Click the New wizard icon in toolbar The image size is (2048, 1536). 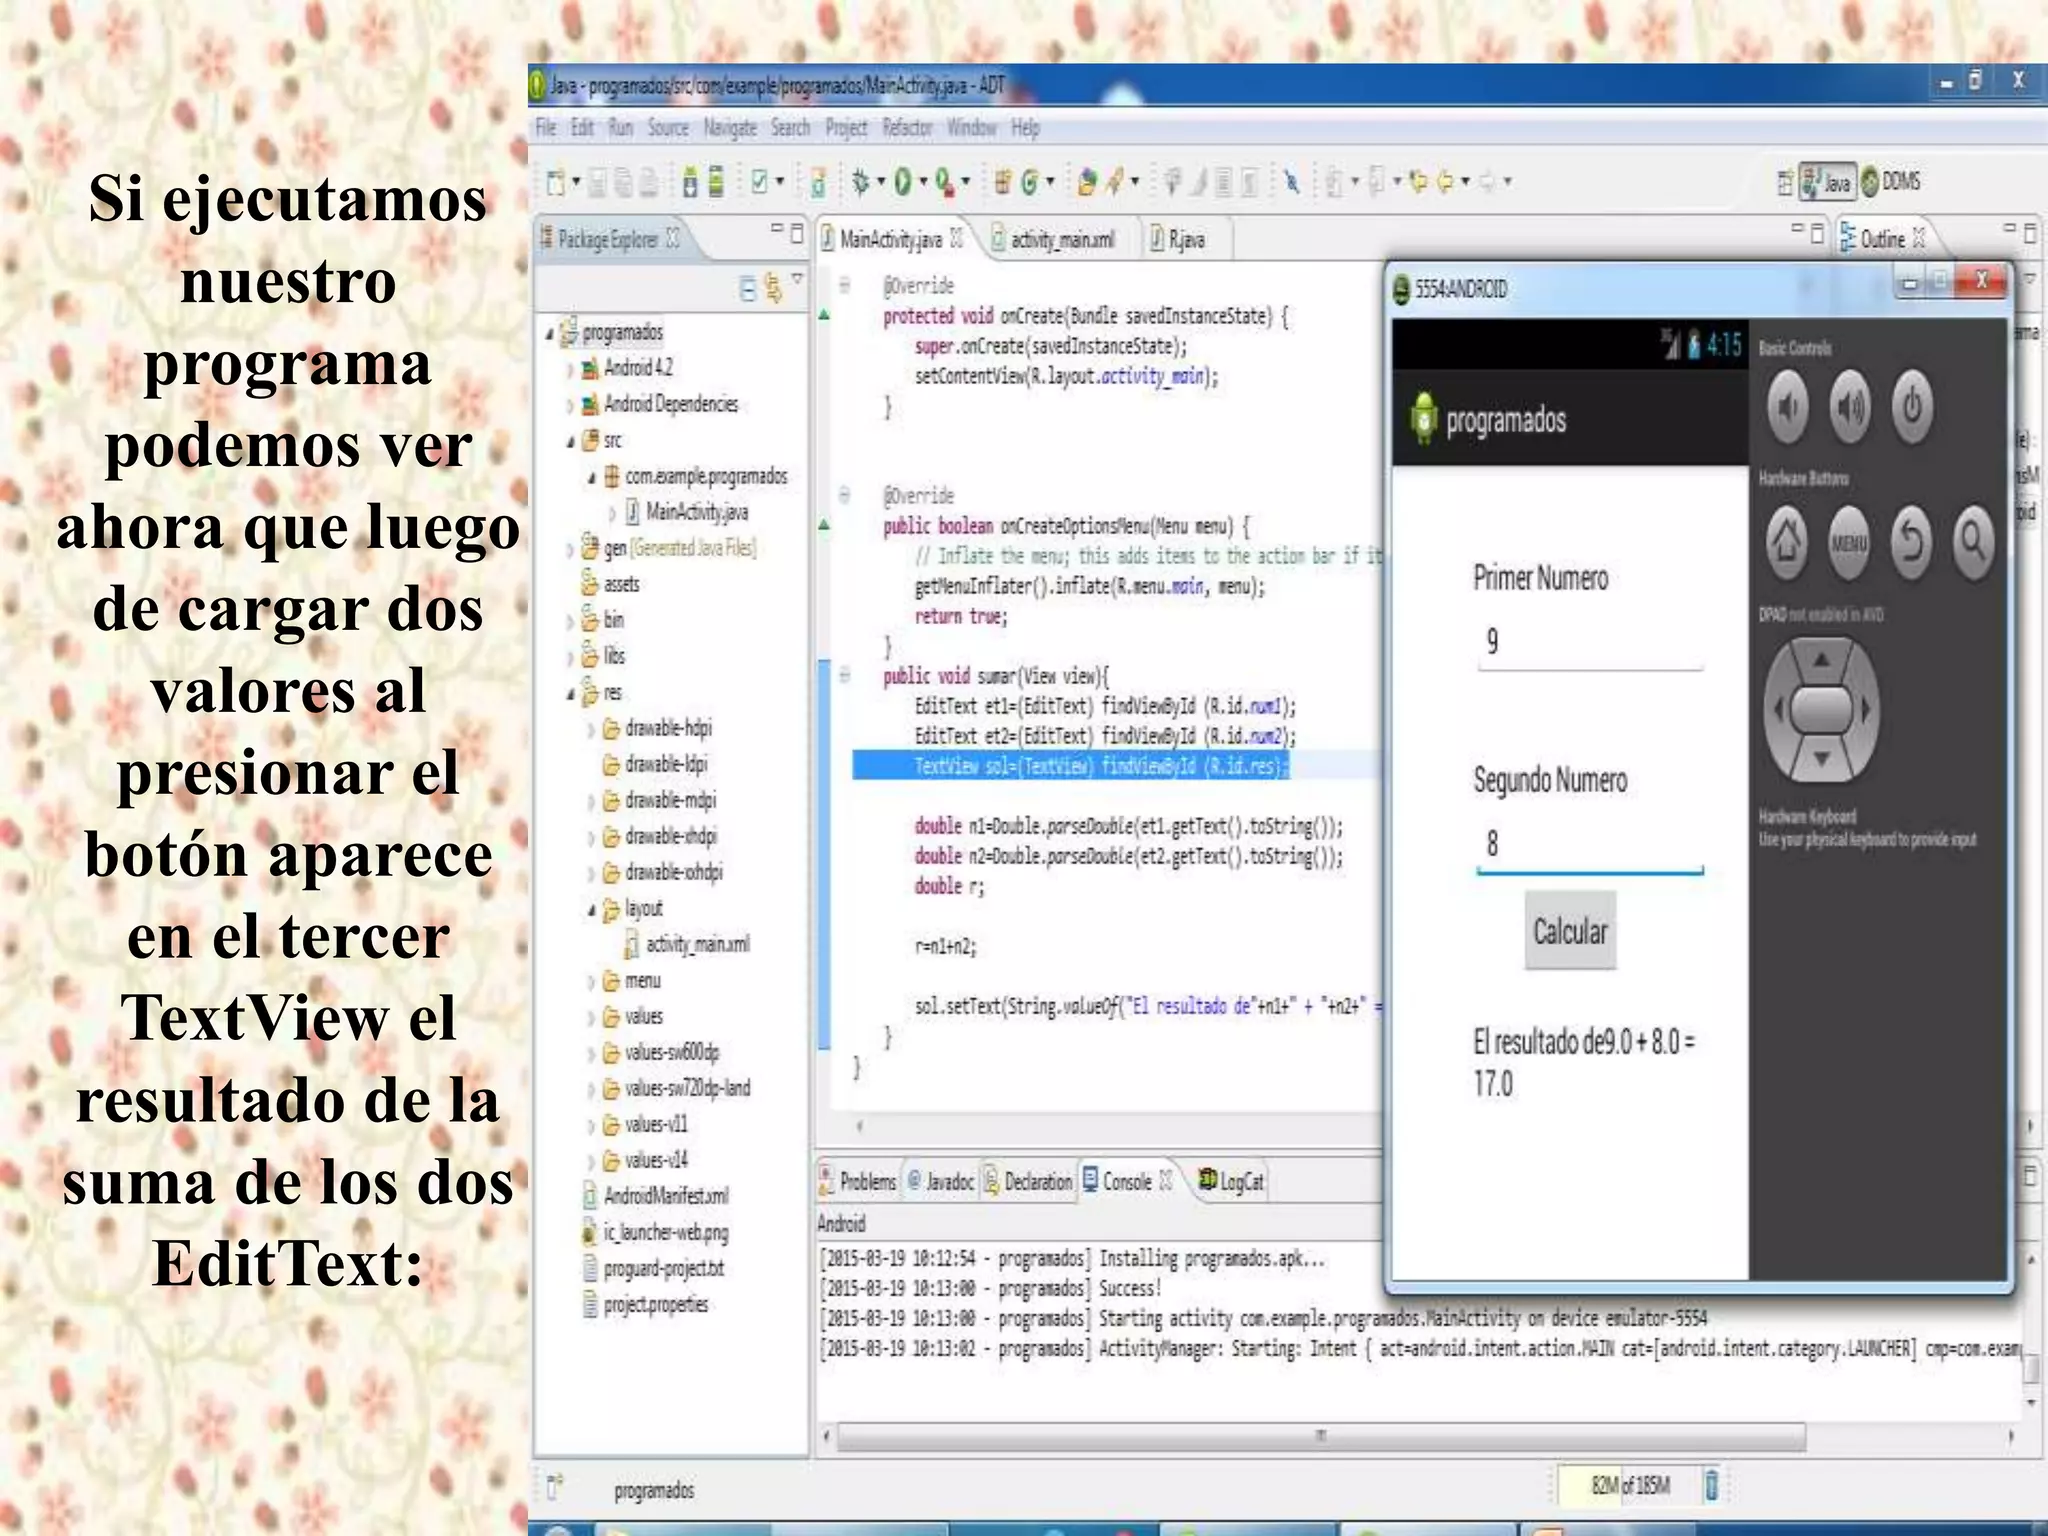556,182
